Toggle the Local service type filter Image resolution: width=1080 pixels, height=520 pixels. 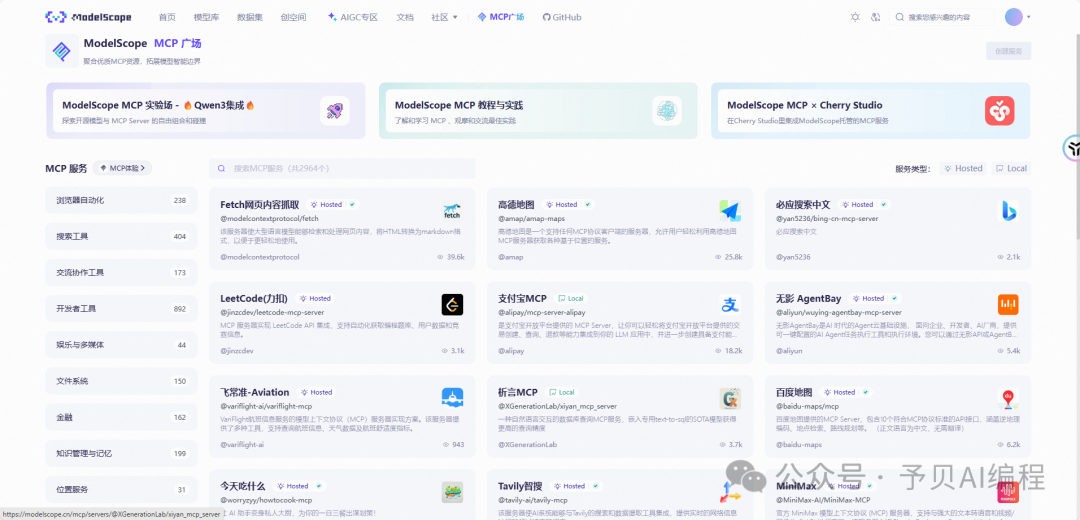(x=1012, y=168)
